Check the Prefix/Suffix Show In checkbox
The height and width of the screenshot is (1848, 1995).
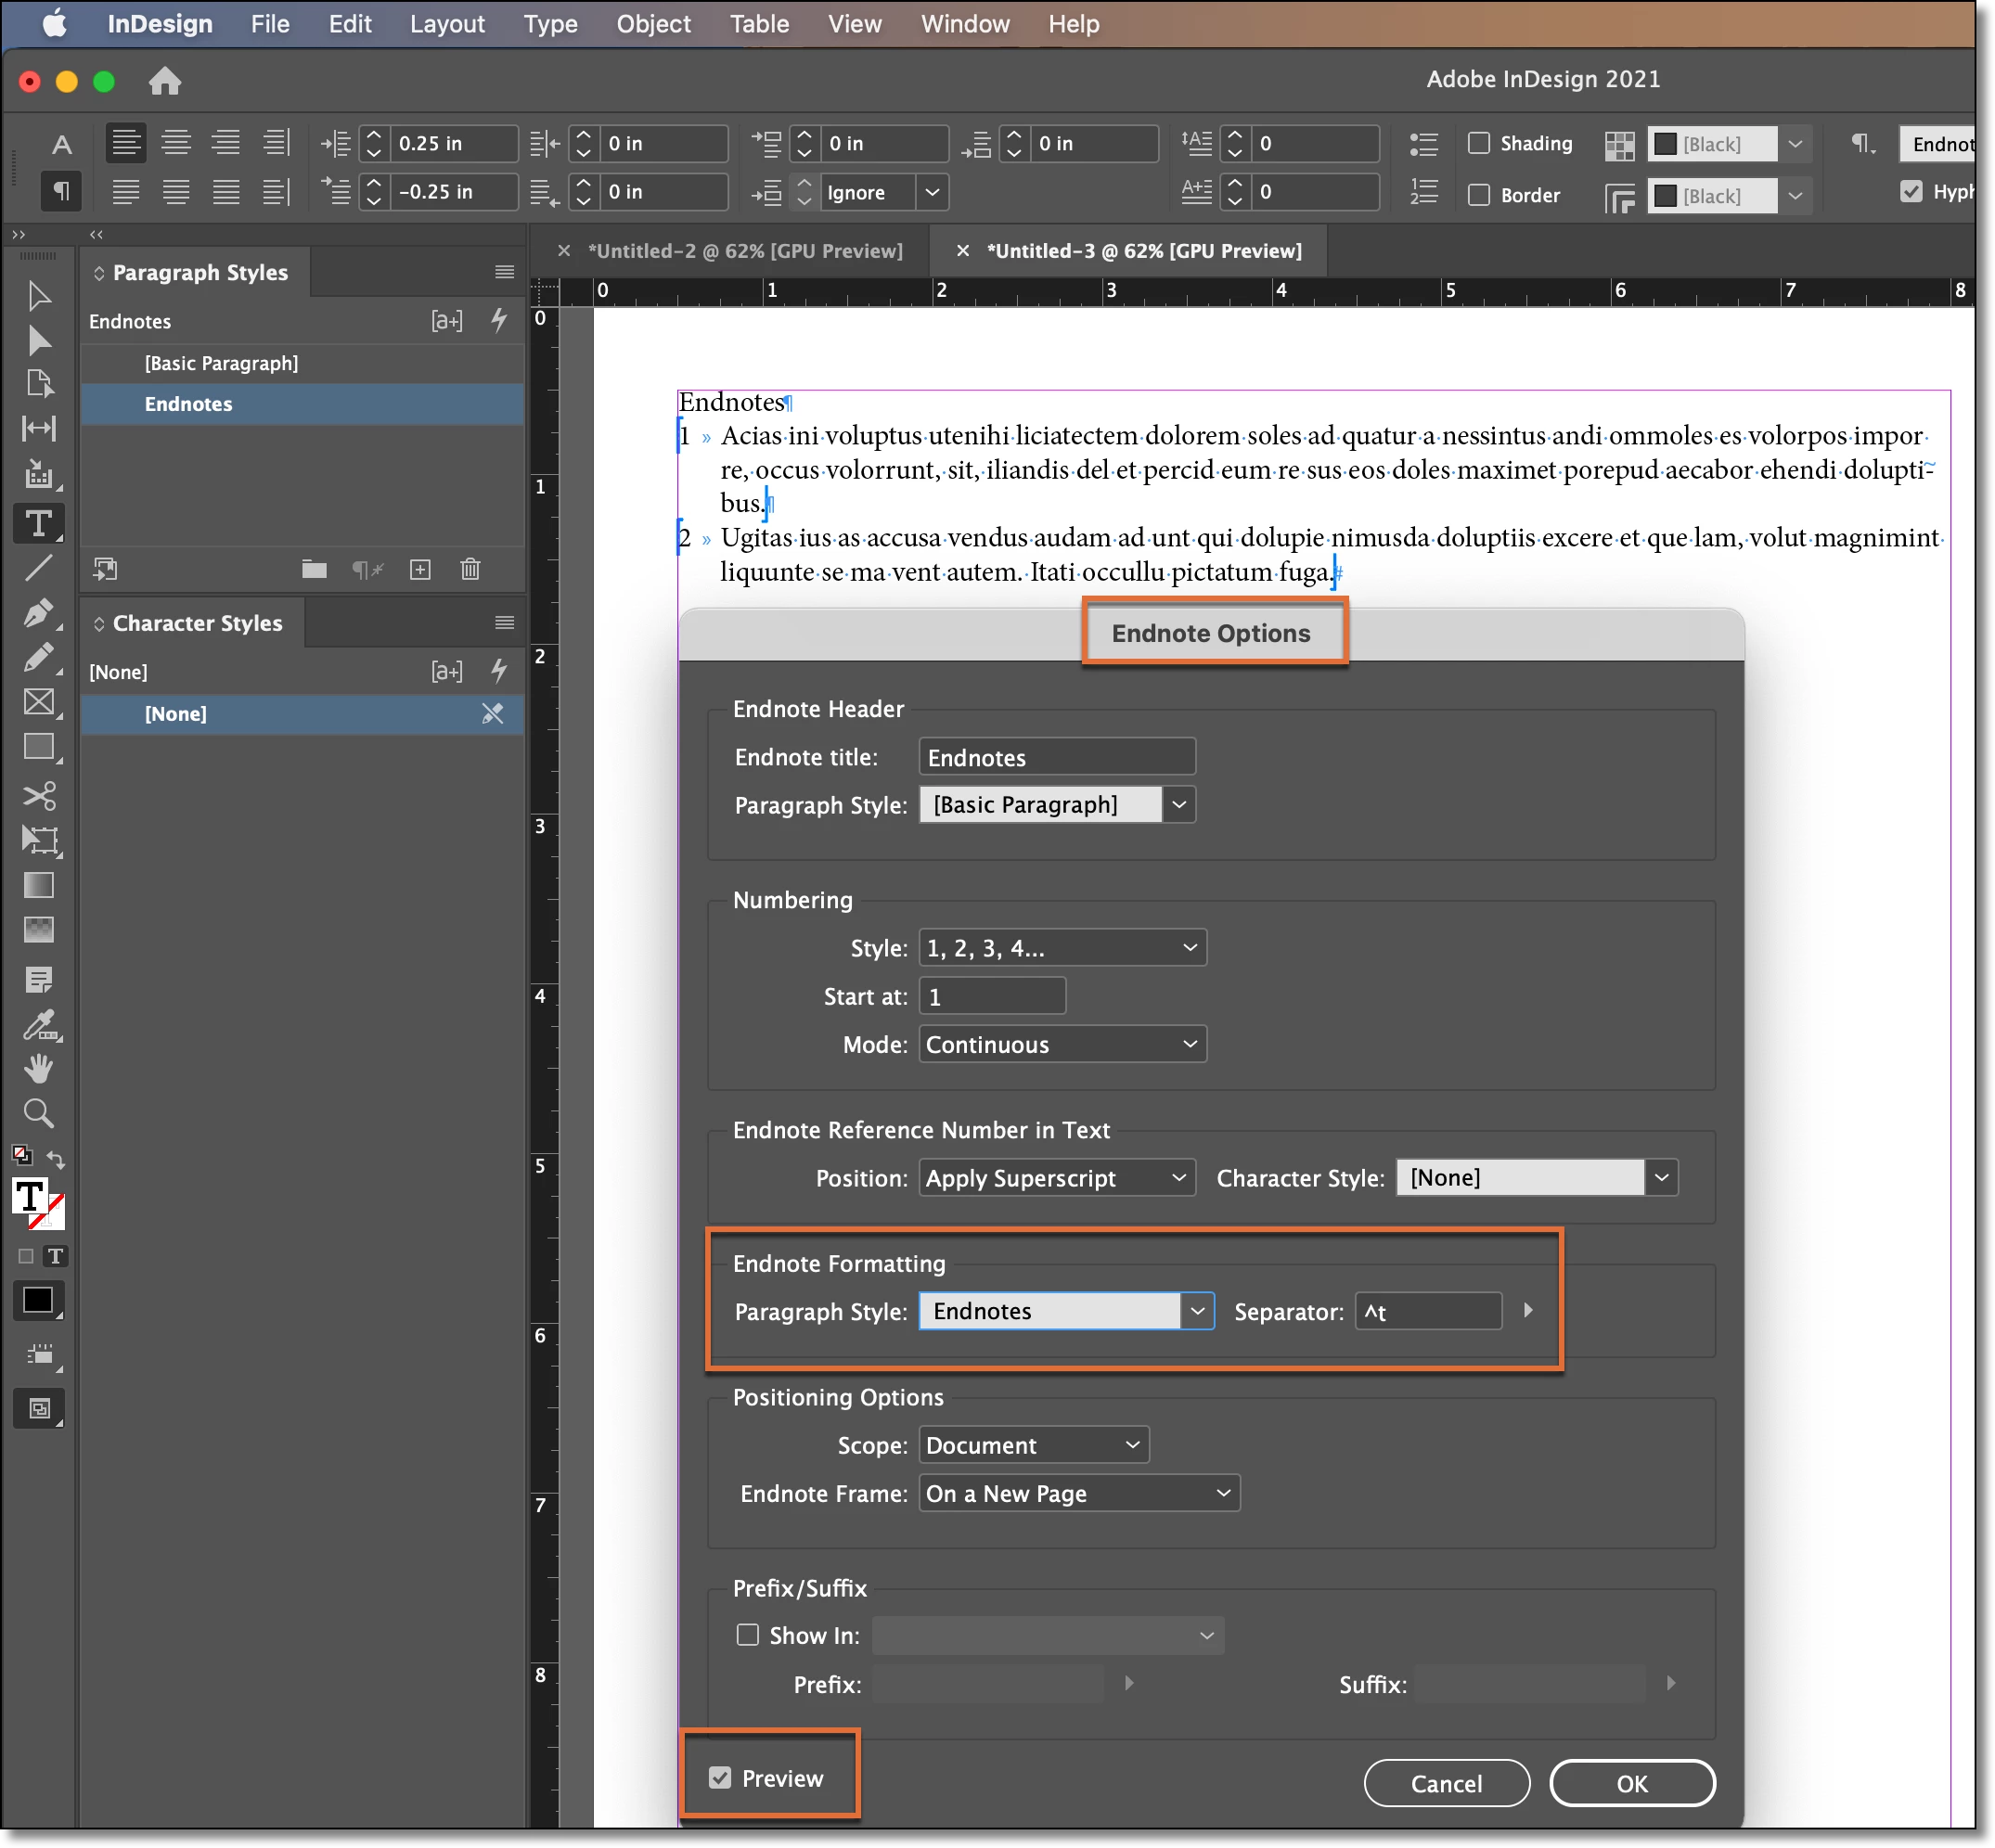[x=747, y=1634]
